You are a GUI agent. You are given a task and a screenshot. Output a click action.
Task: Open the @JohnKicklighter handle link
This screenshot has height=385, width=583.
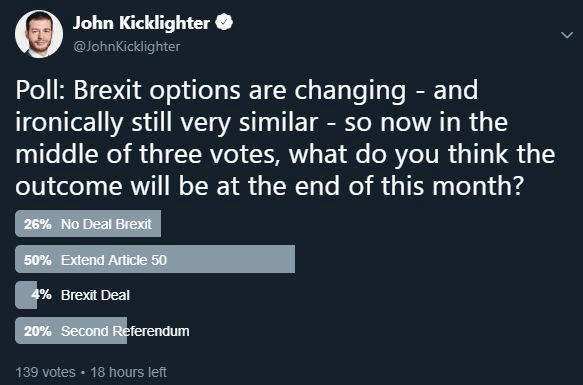pos(127,46)
